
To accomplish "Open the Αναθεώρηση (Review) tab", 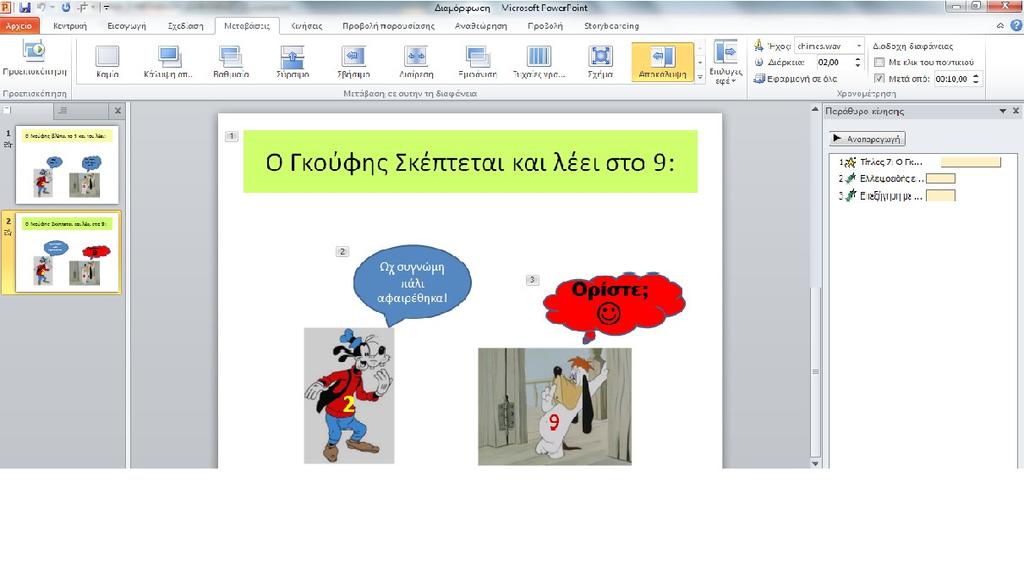I will pos(481,26).
